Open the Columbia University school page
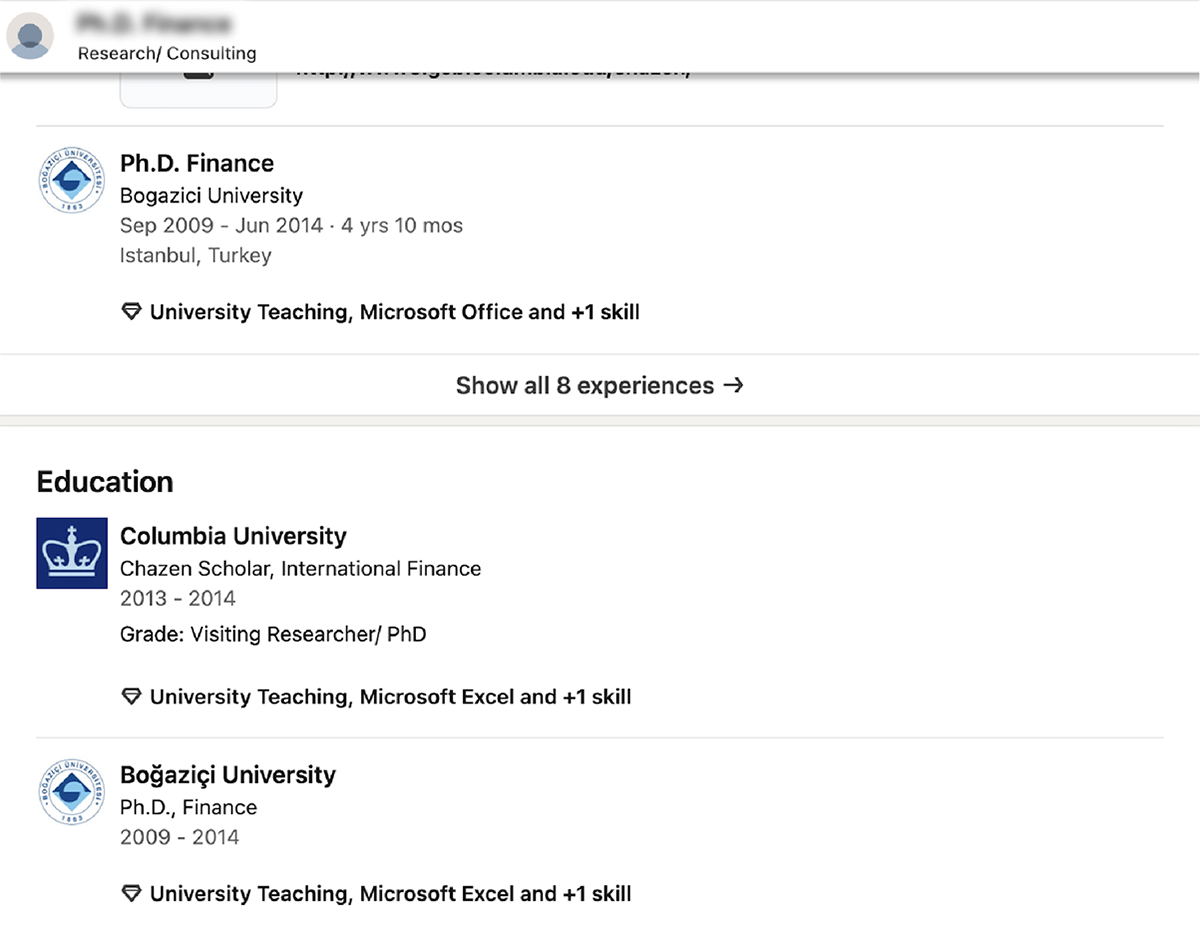Viewport: 1200px width, 933px height. 233,536
